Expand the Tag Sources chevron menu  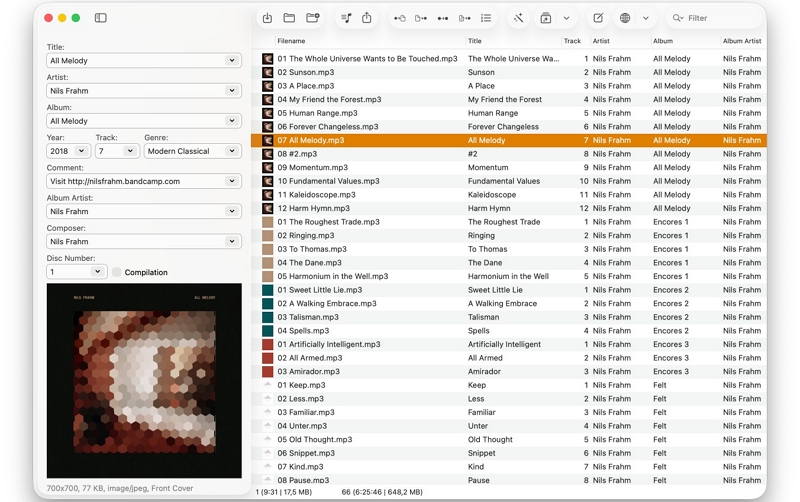(x=645, y=18)
